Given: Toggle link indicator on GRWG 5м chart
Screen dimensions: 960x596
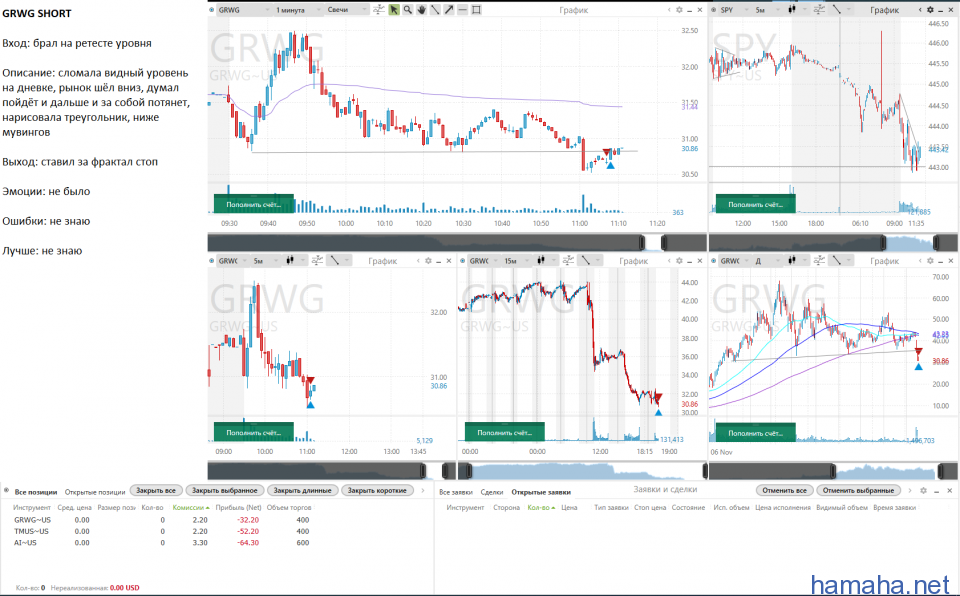Looking at the screenshot, I should (x=212, y=261).
